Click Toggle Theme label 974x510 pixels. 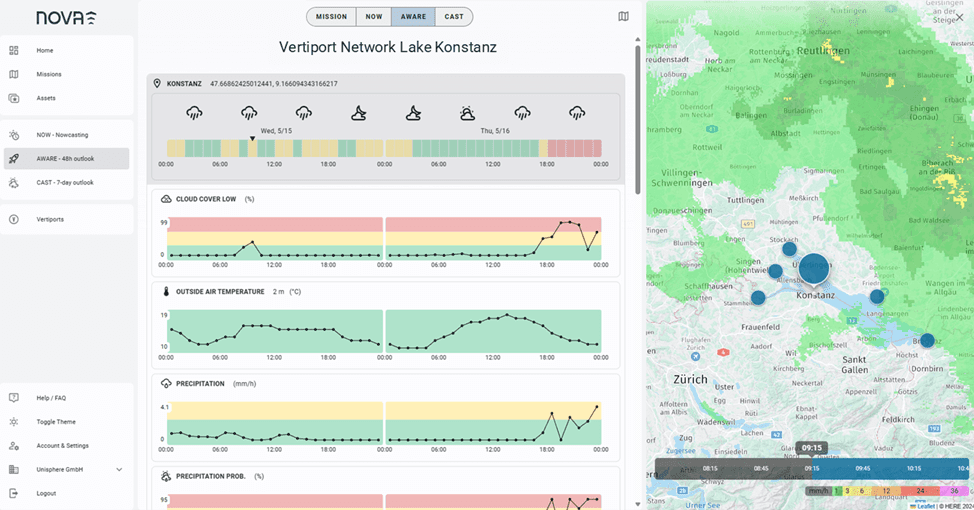click(56, 422)
